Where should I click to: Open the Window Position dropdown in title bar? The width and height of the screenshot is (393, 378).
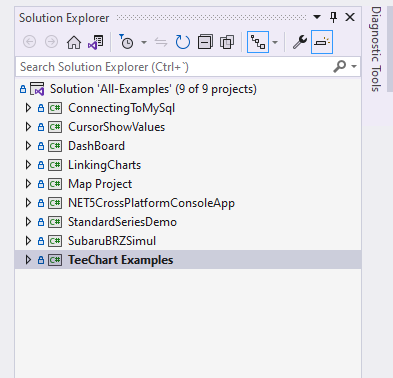(317, 17)
